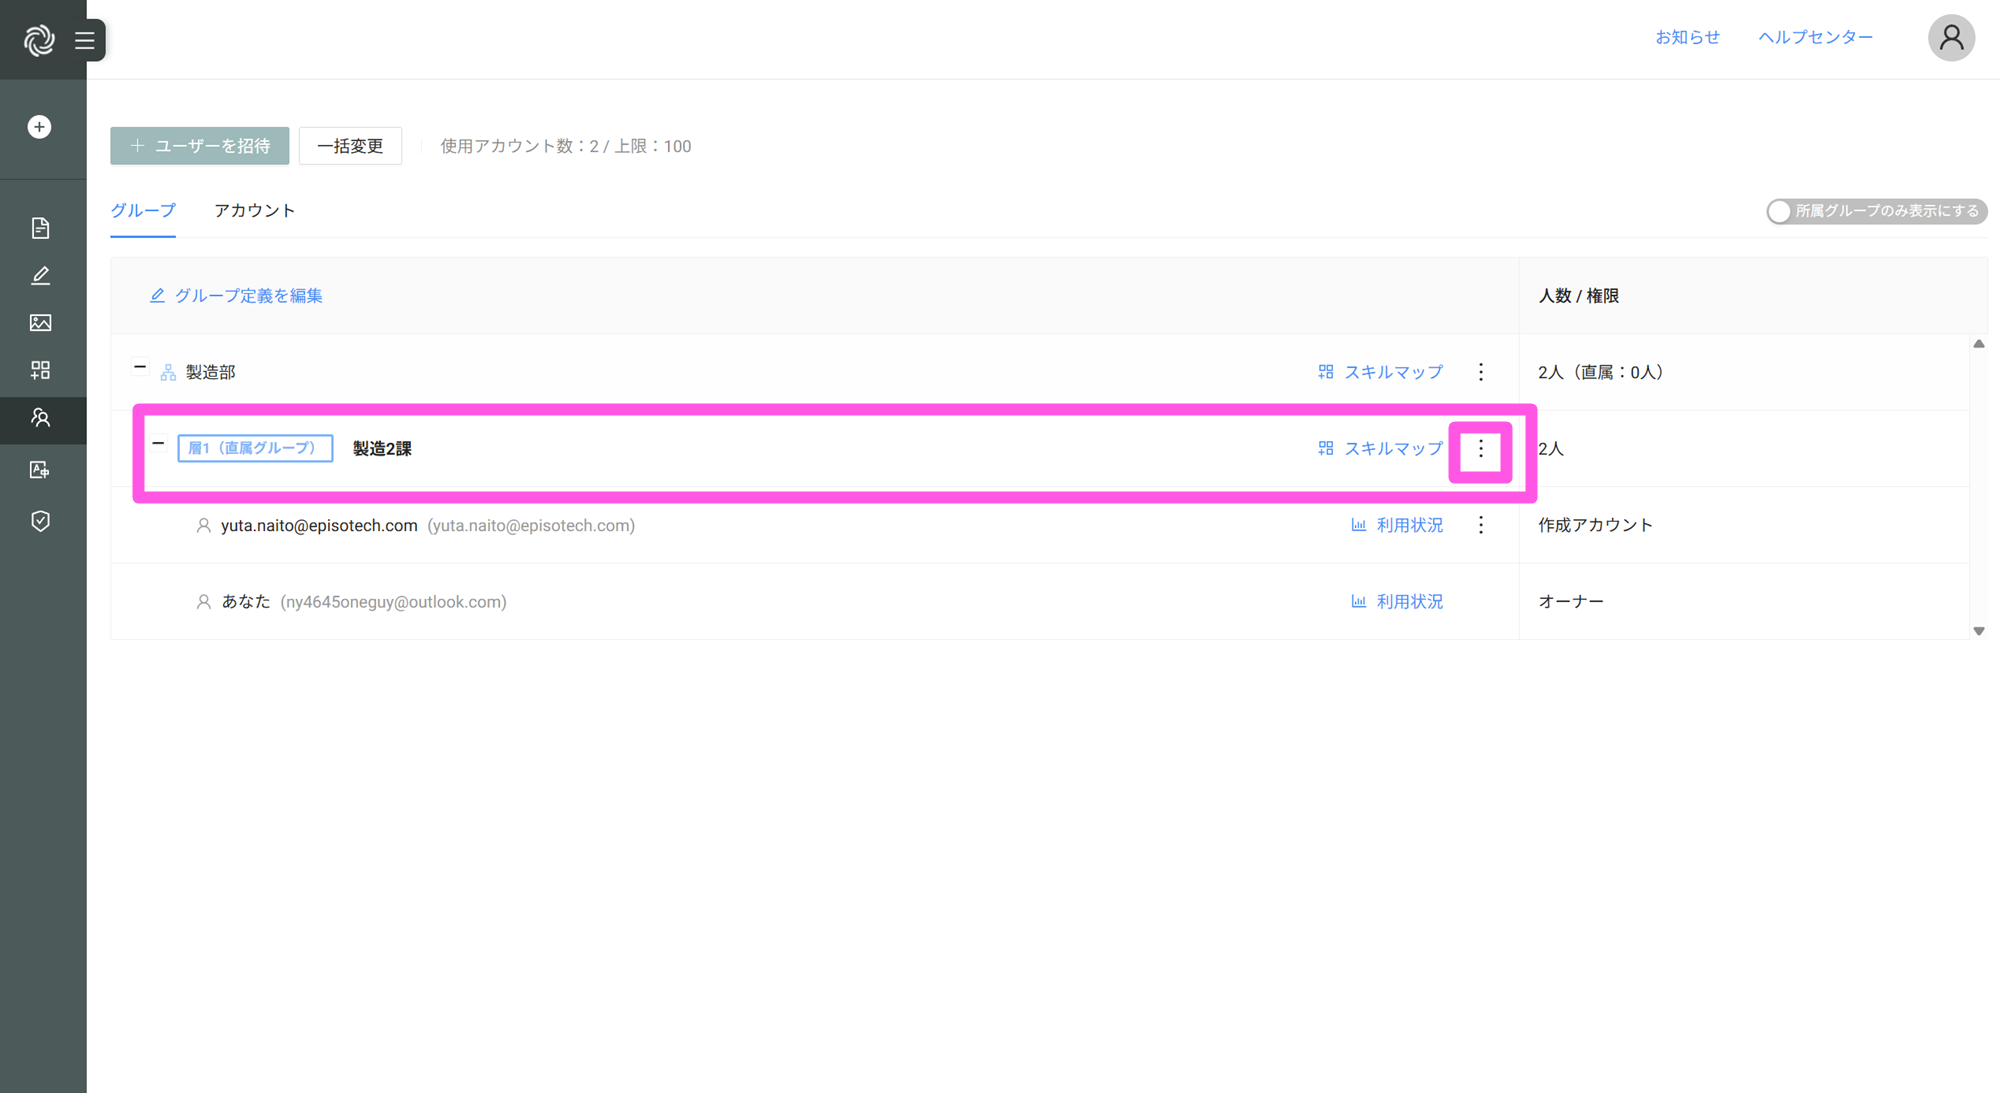Click the plus create icon in sidebar
Screen dimensions: 2000x1093
coord(40,127)
